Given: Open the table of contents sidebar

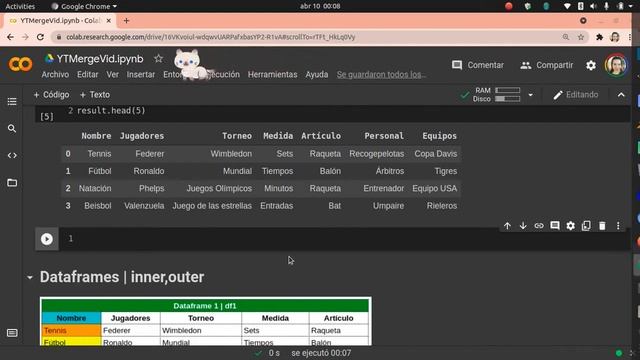Looking at the screenshot, I should [x=12, y=101].
